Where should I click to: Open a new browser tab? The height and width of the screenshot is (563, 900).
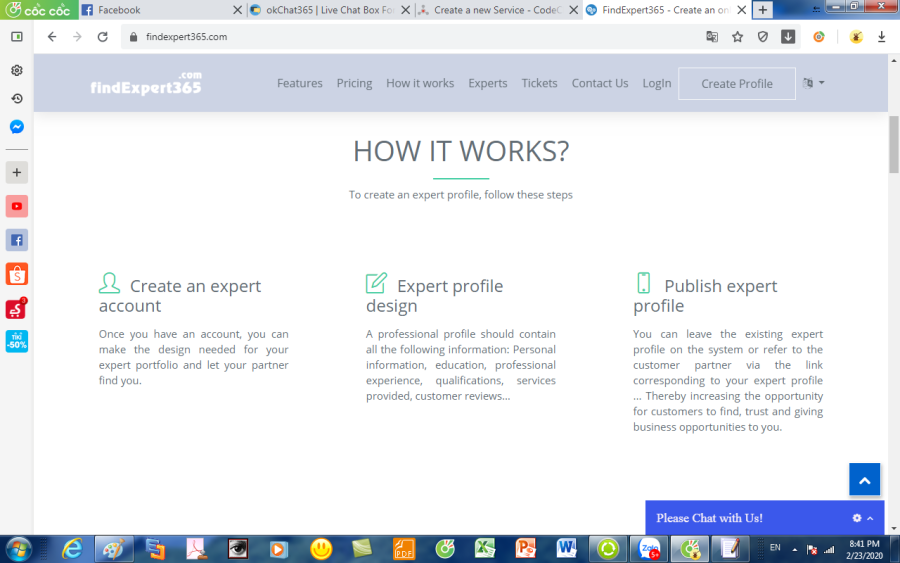(762, 10)
